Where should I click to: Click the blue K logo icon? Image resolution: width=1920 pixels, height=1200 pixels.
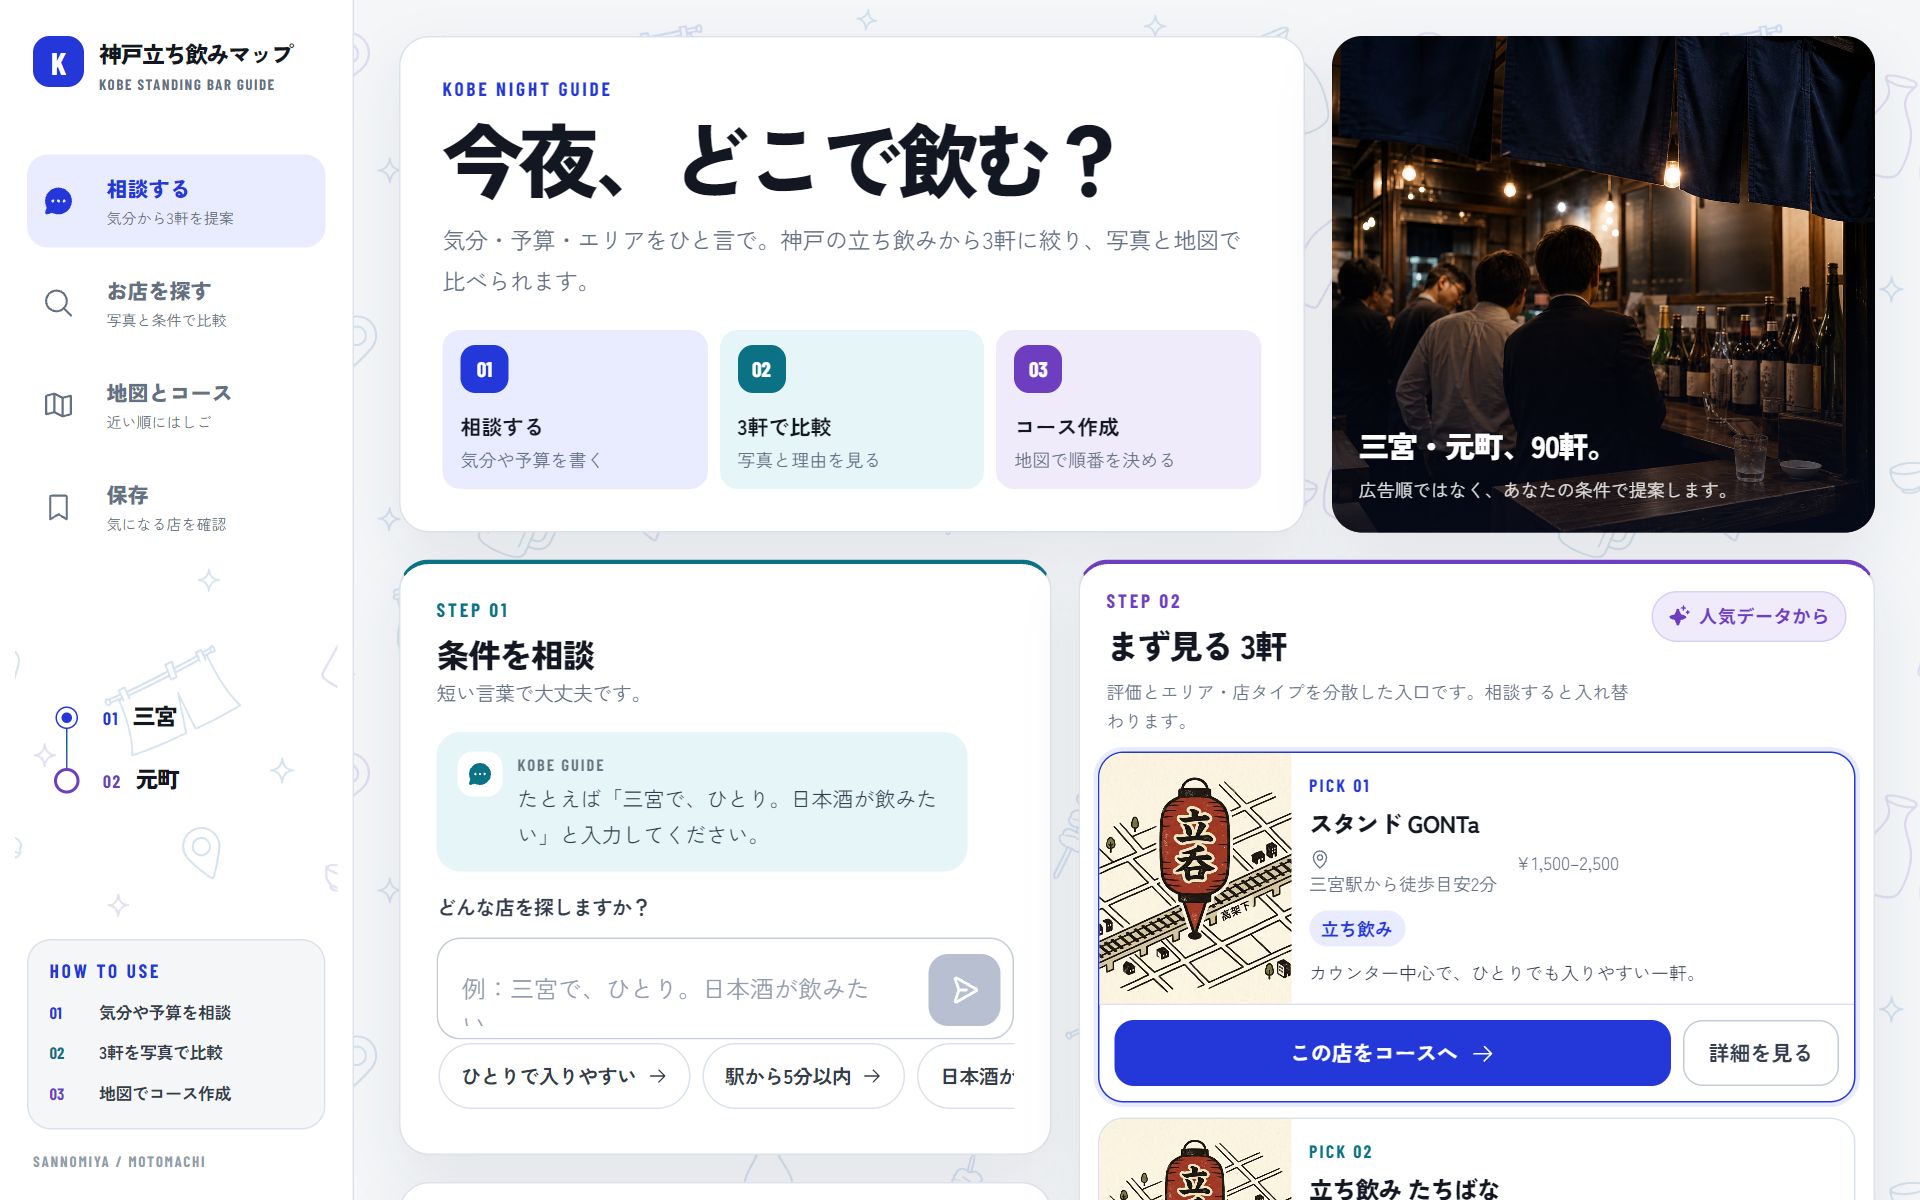pos(58,62)
